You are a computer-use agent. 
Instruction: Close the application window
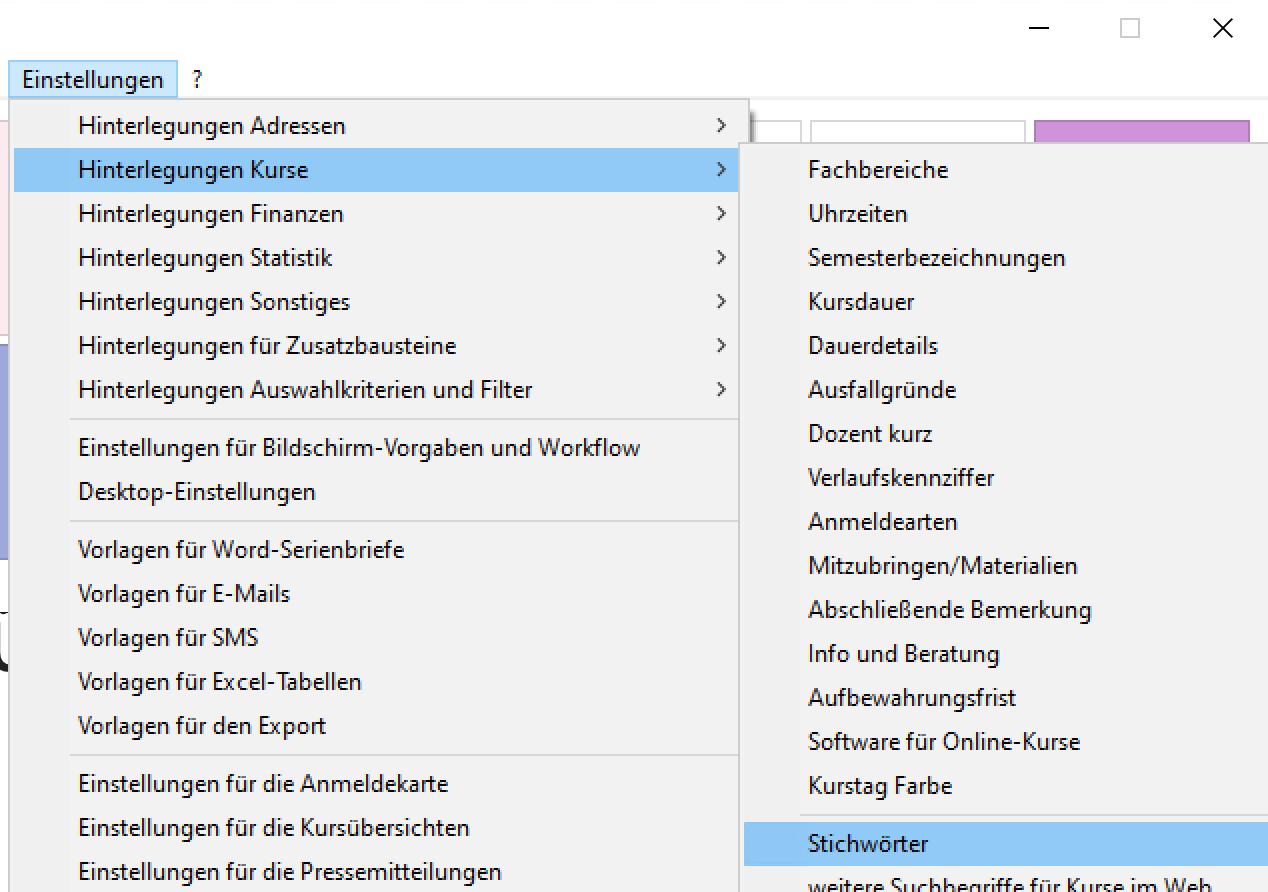pos(1222,28)
